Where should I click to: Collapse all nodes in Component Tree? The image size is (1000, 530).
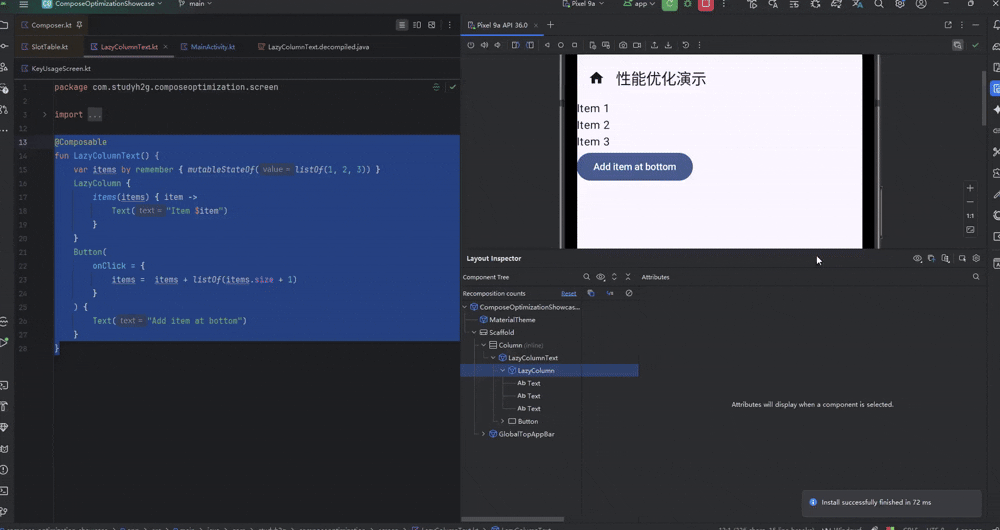pos(628,277)
